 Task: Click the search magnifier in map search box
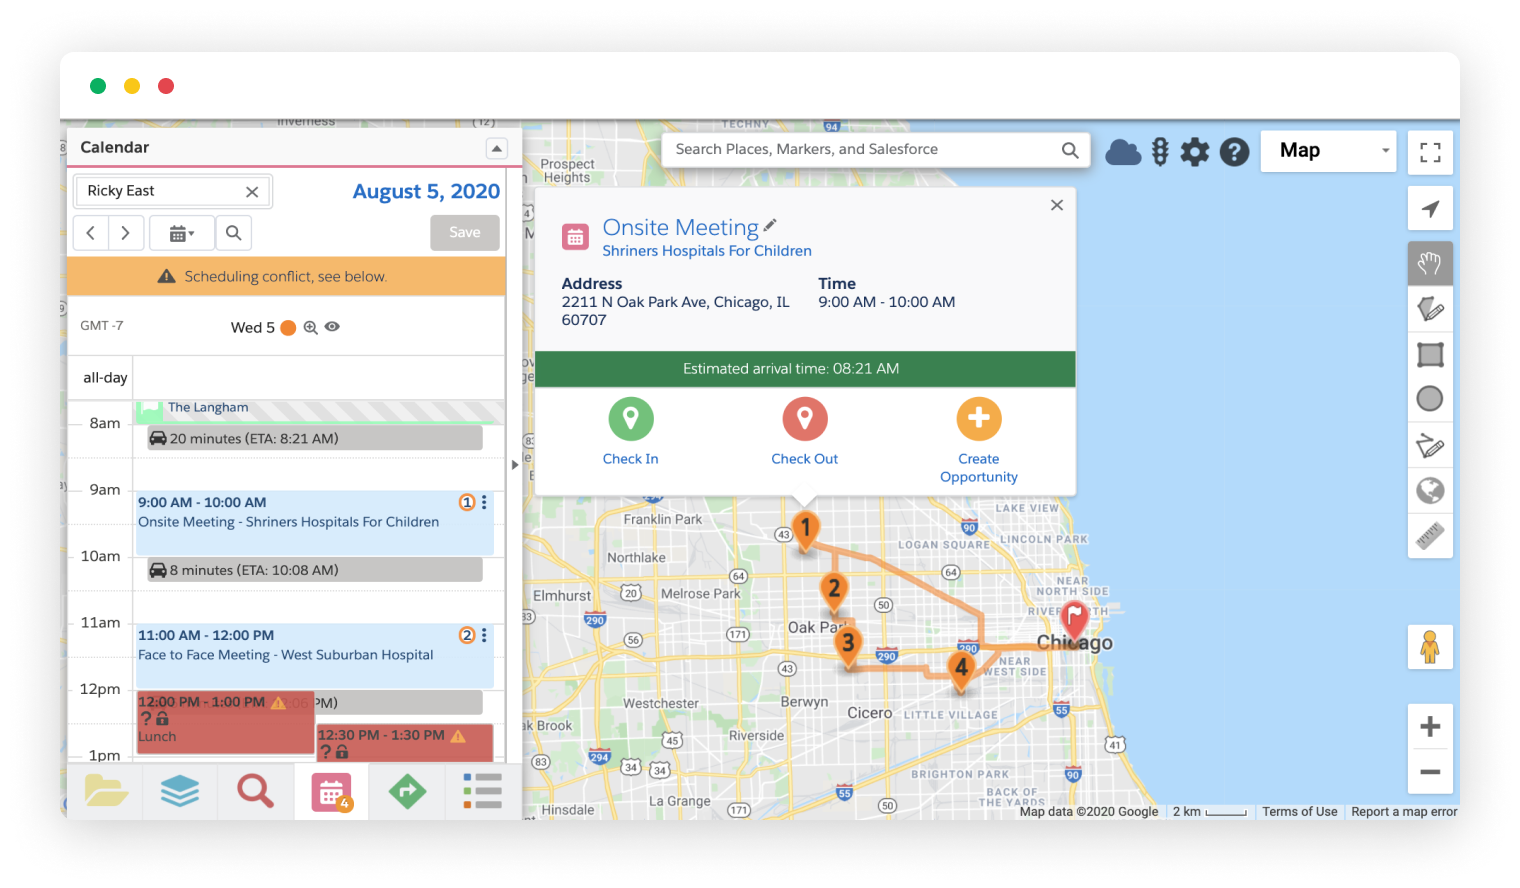[x=1070, y=150]
